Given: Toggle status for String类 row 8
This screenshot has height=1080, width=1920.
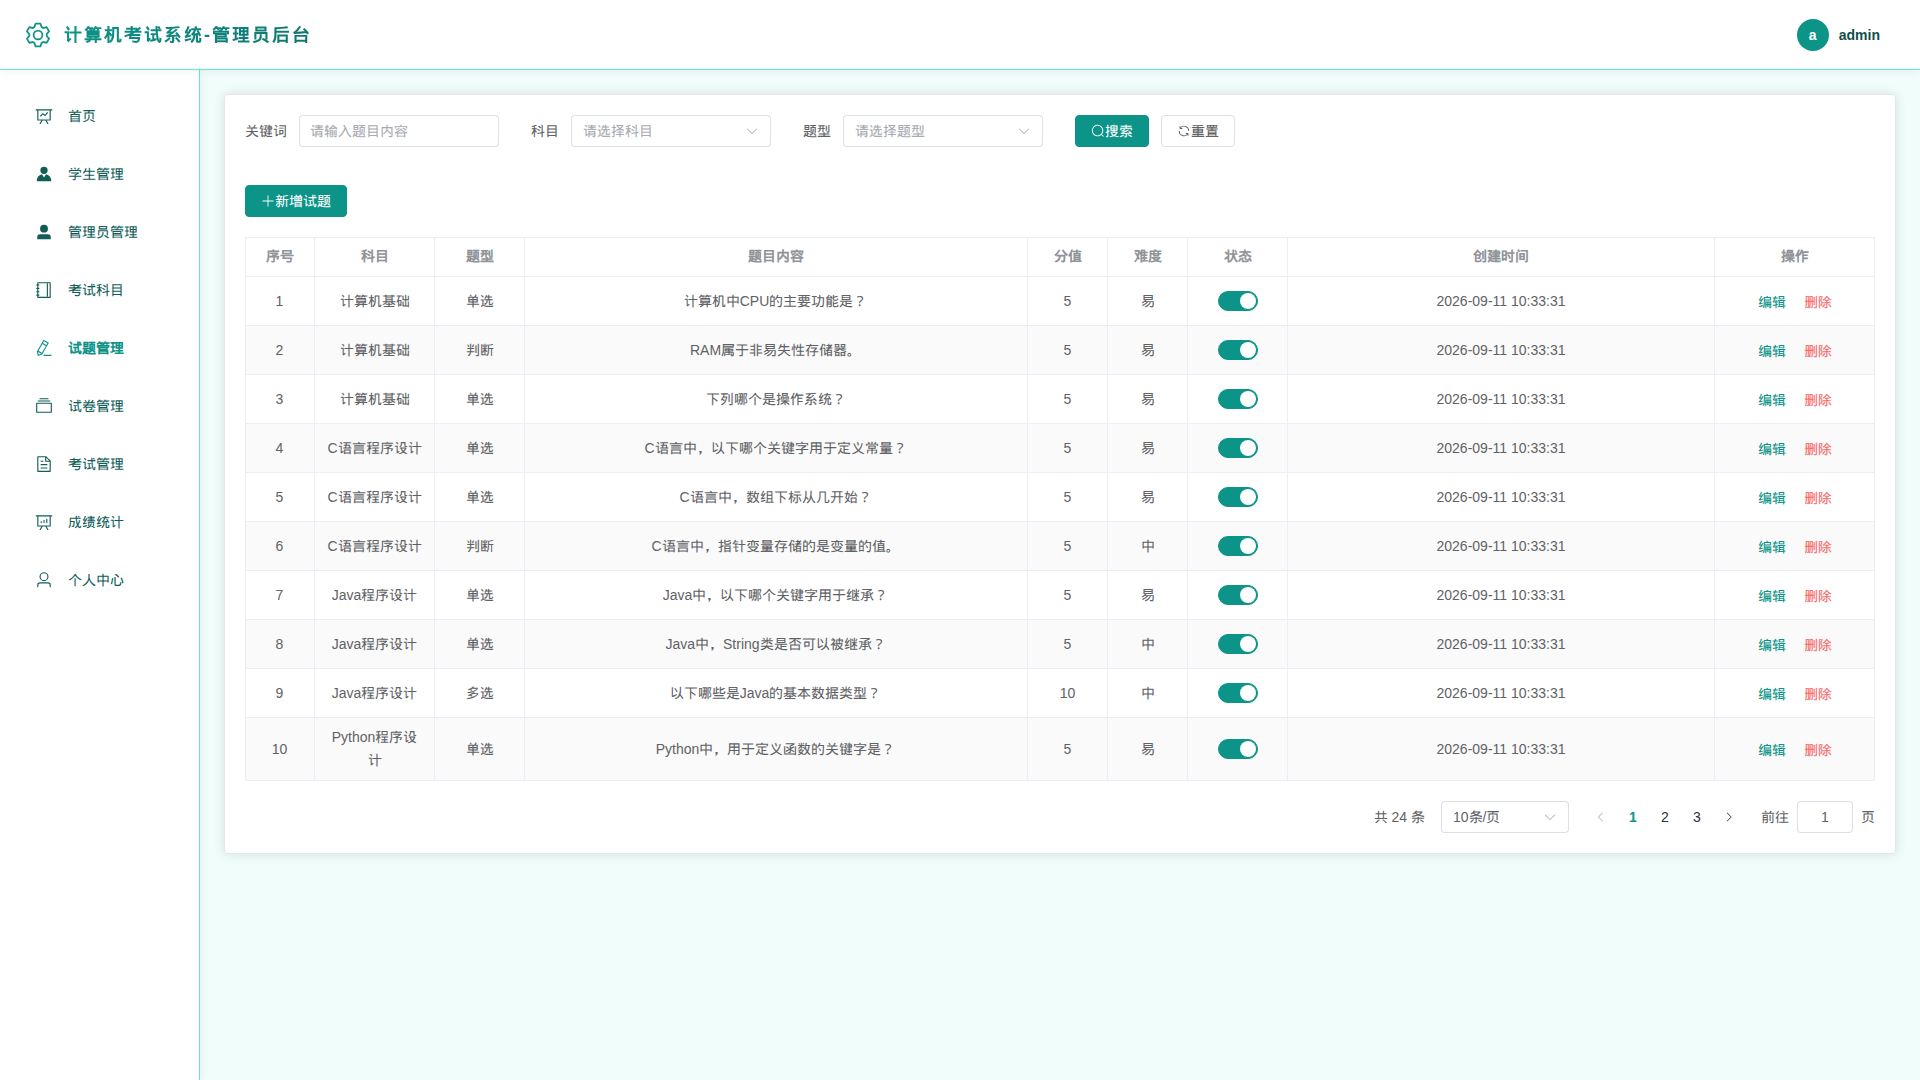Looking at the screenshot, I should [x=1237, y=644].
